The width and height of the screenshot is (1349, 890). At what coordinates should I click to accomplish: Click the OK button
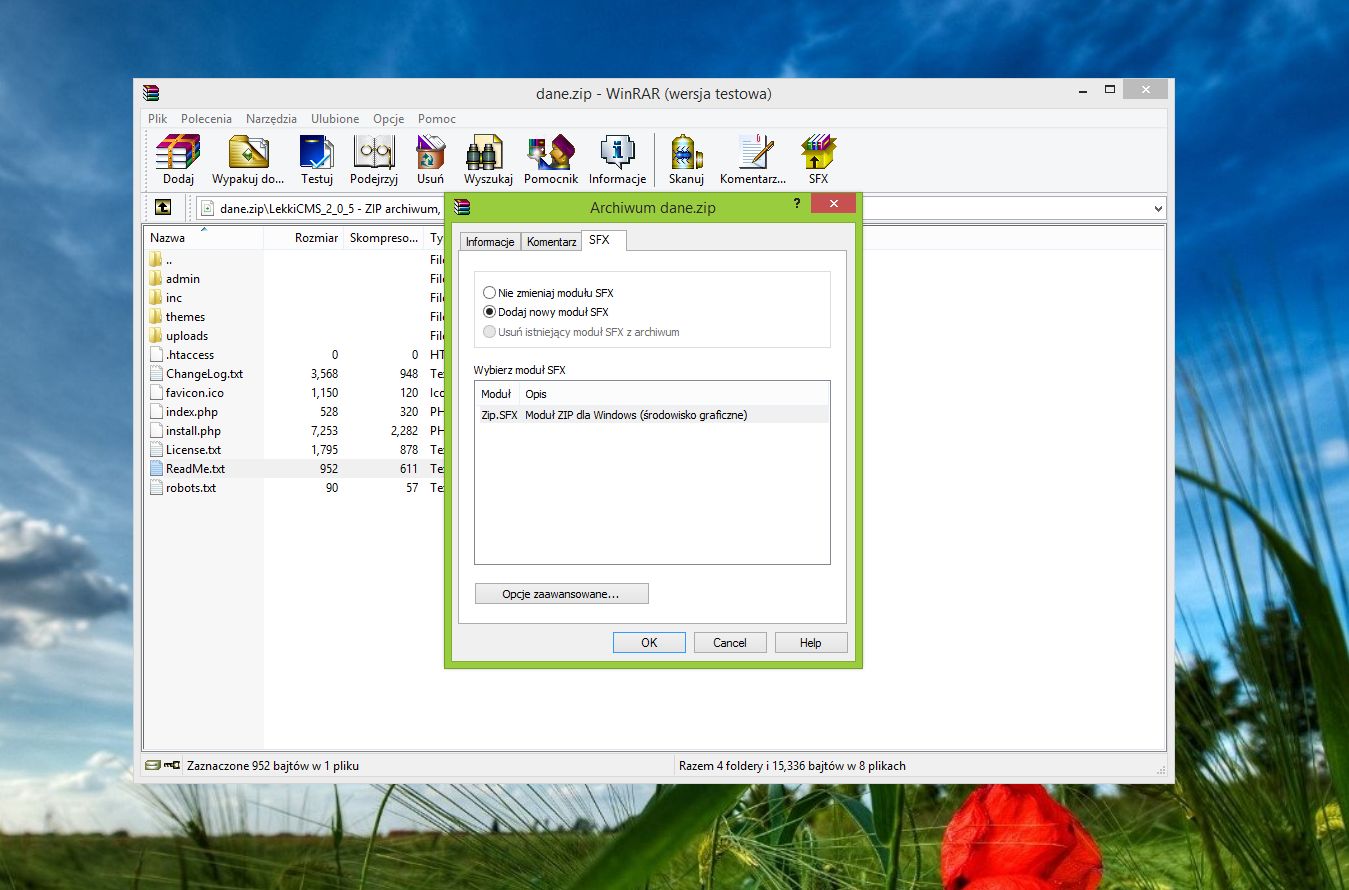coord(649,643)
